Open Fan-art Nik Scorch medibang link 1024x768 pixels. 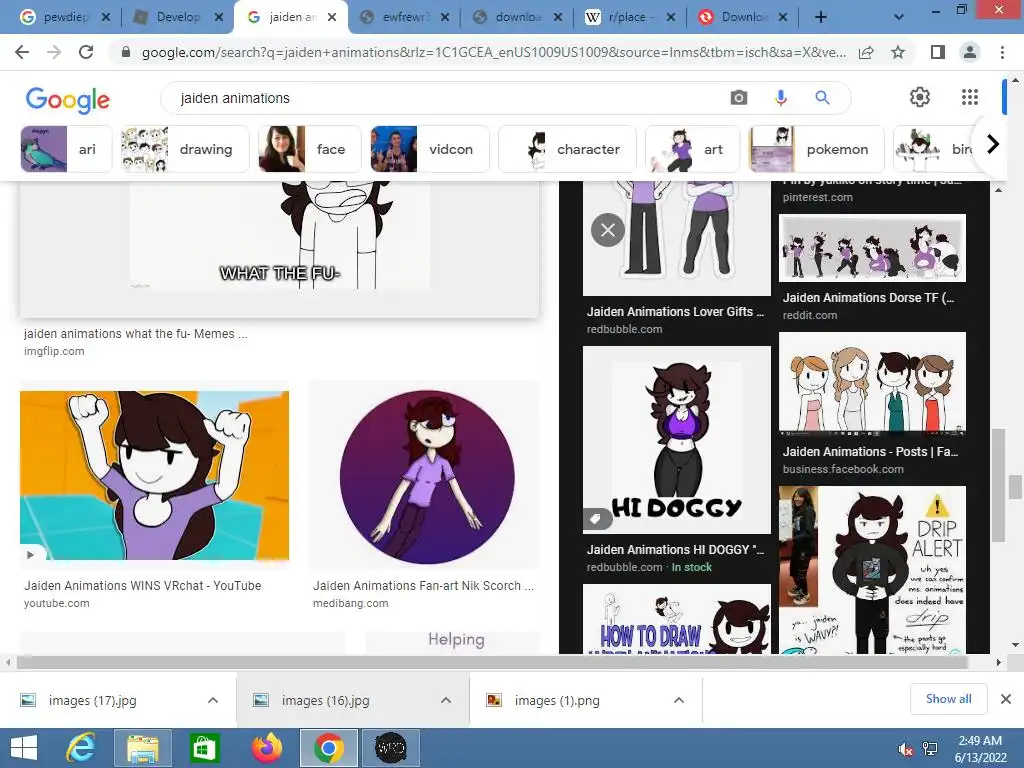click(x=423, y=594)
